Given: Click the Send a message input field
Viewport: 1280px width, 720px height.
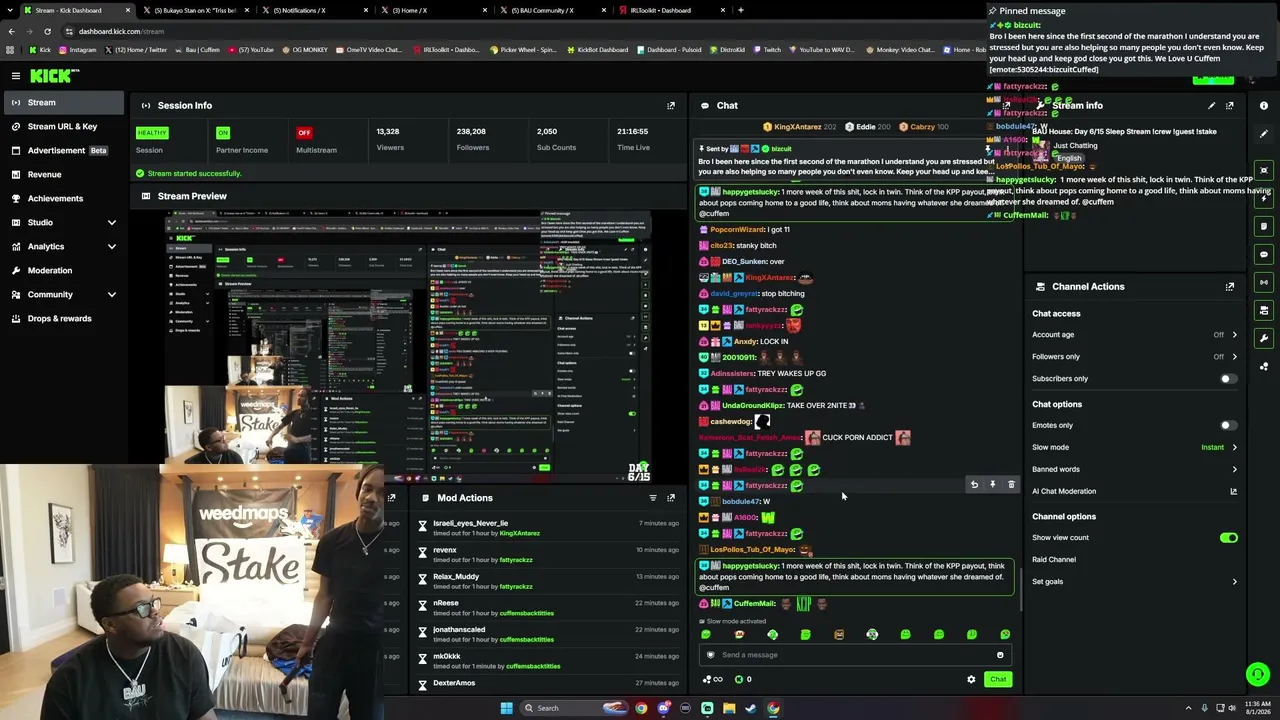Looking at the screenshot, I should click(853, 655).
